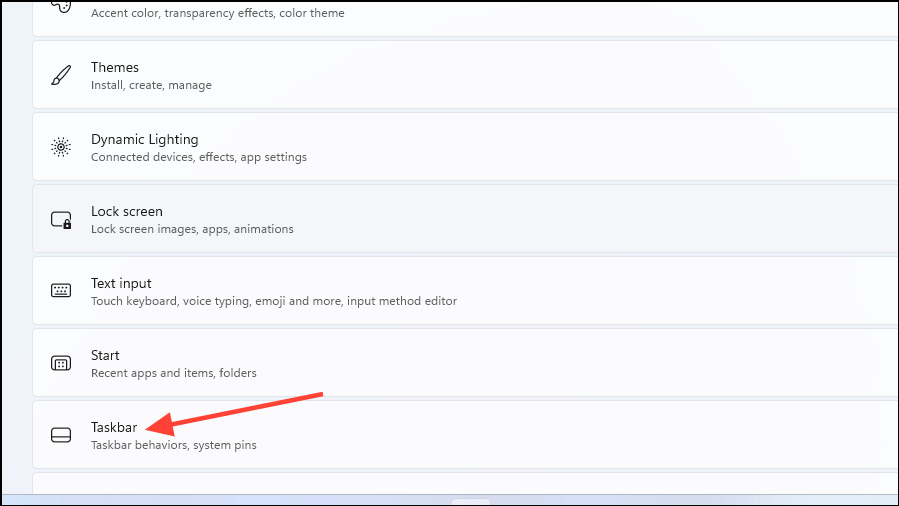Click the Taskbar icon
This screenshot has width=899, height=506.
coord(61,435)
